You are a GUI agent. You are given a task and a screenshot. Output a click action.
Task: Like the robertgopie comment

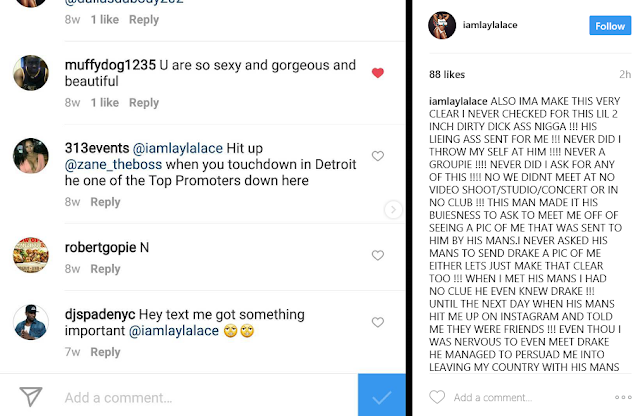(x=377, y=243)
